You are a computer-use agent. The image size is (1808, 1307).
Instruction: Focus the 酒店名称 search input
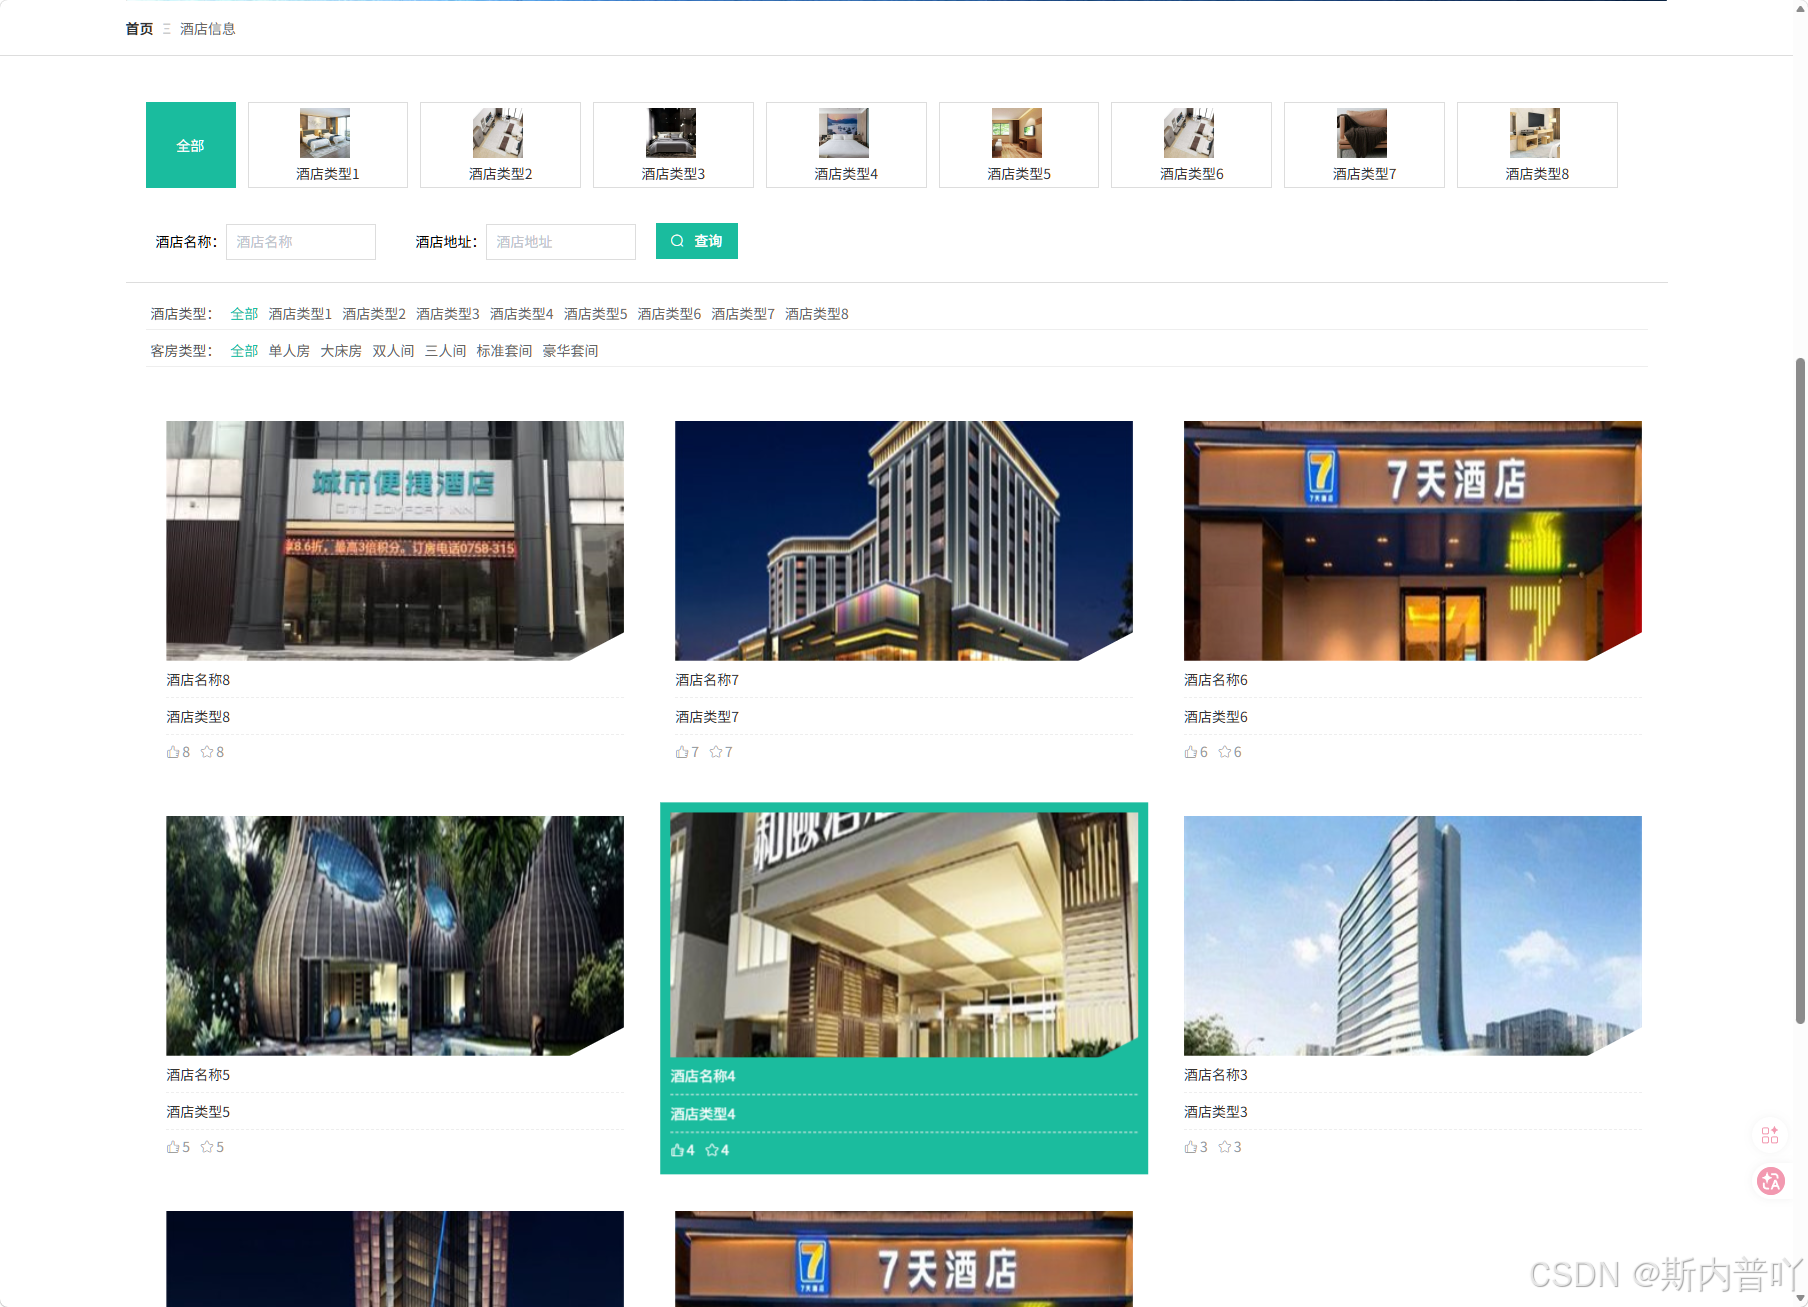point(301,242)
